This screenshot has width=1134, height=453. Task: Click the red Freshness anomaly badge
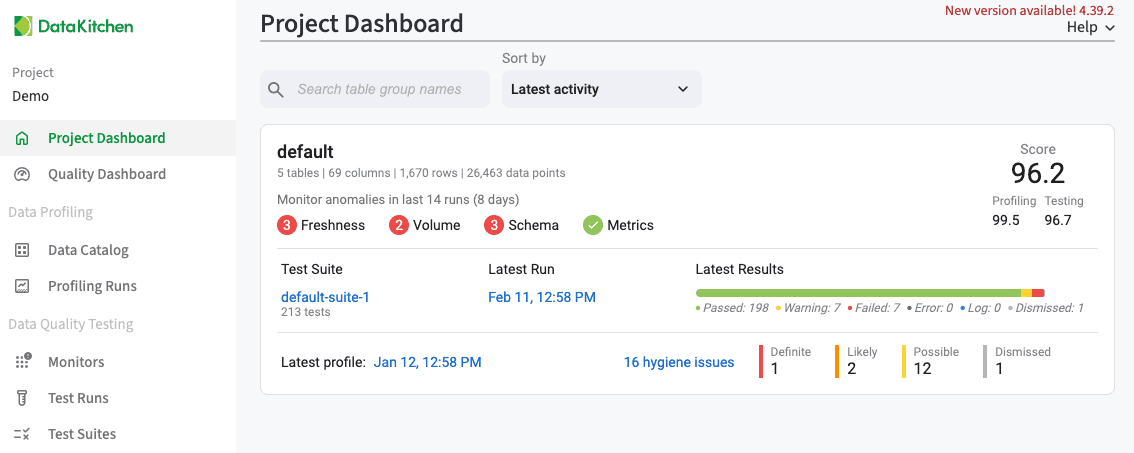[x=287, y=225]
